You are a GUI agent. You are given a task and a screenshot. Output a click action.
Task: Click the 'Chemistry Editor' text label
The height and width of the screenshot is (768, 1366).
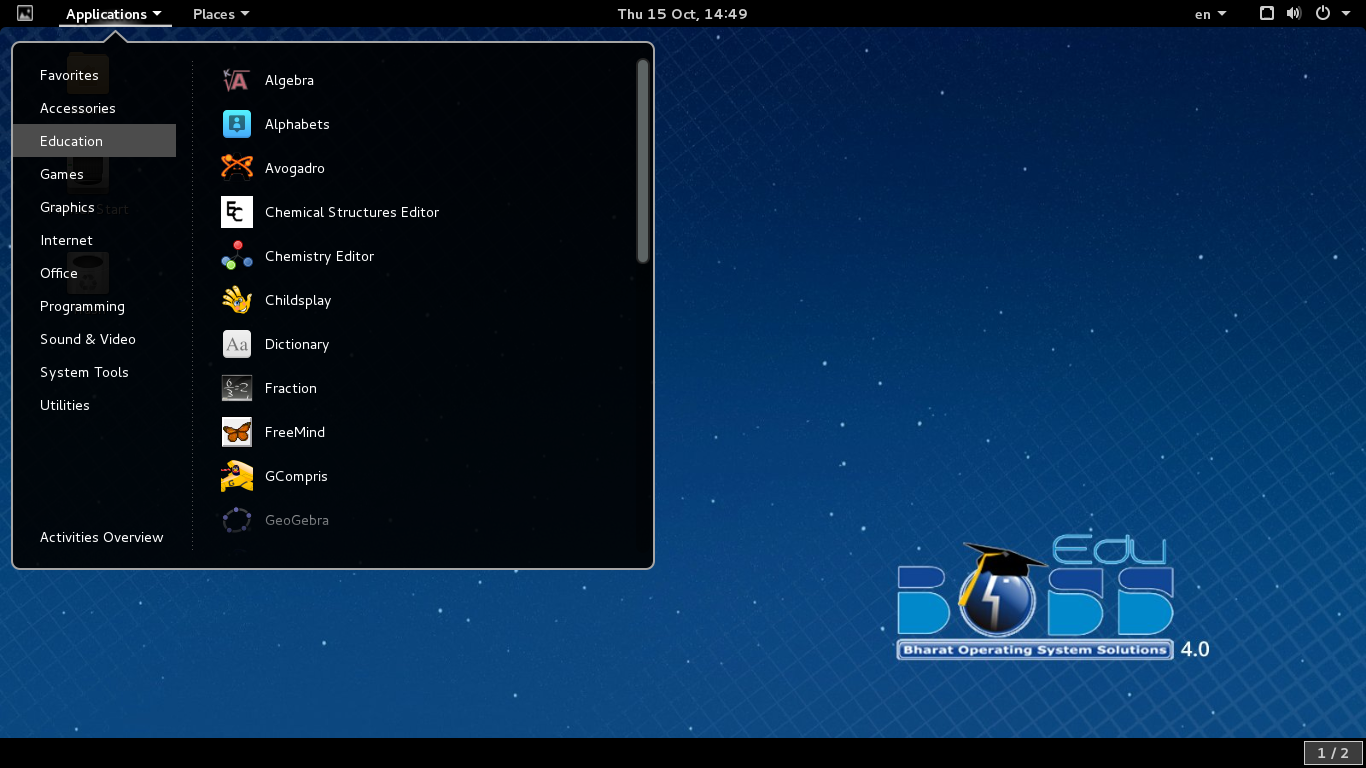click(319, 256)
